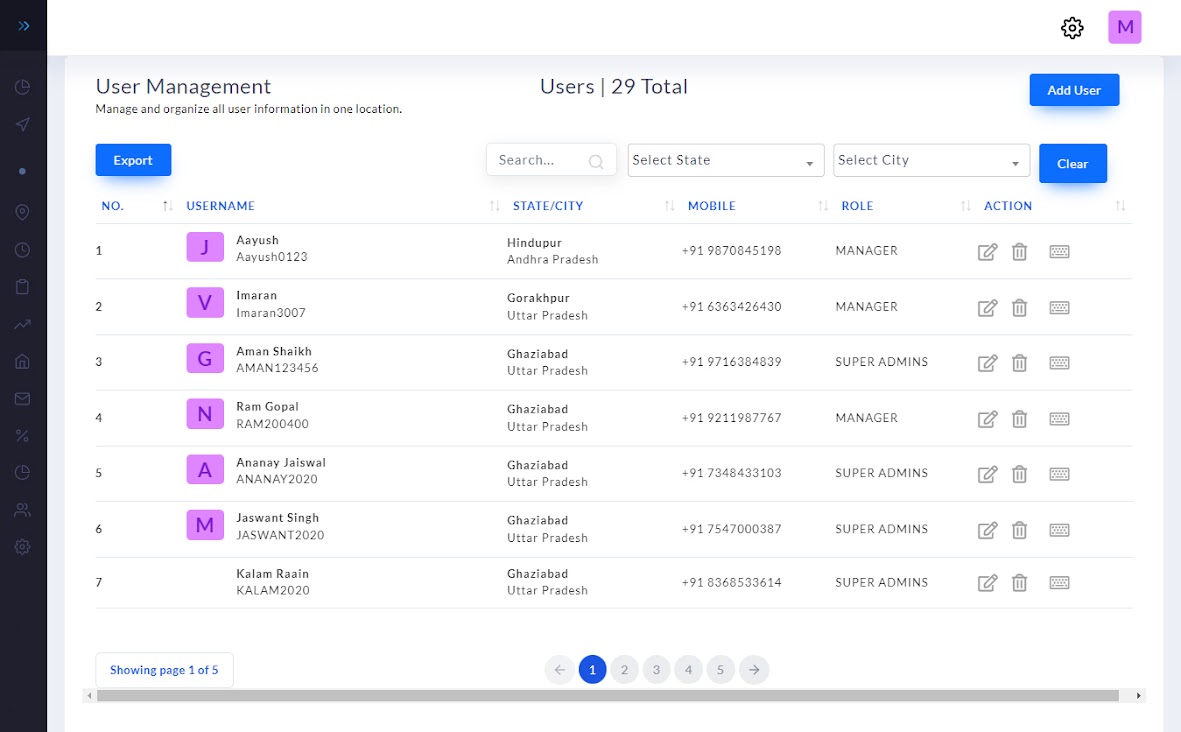Image resolution: width=1181 pixels, height=732 pixels.
Task: Open the percent sign sidebar icon
Action: pos(23,435)
